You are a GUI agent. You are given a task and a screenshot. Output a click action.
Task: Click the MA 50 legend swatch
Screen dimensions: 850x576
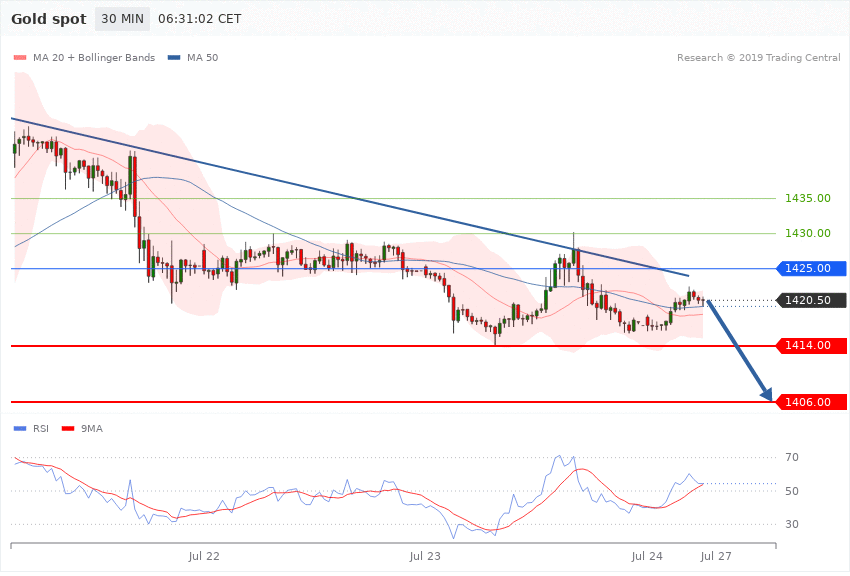pos(174,57)
